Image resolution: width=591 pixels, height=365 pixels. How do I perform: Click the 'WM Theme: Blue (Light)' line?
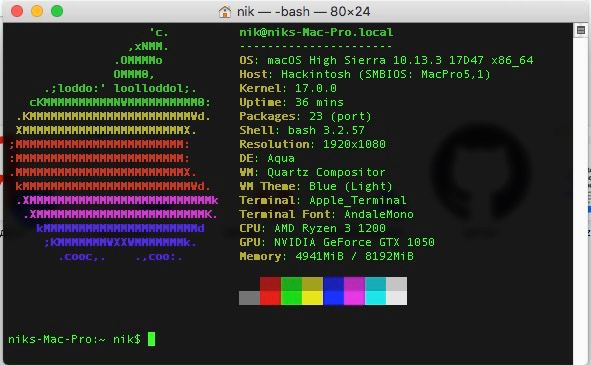pos(316,186)
